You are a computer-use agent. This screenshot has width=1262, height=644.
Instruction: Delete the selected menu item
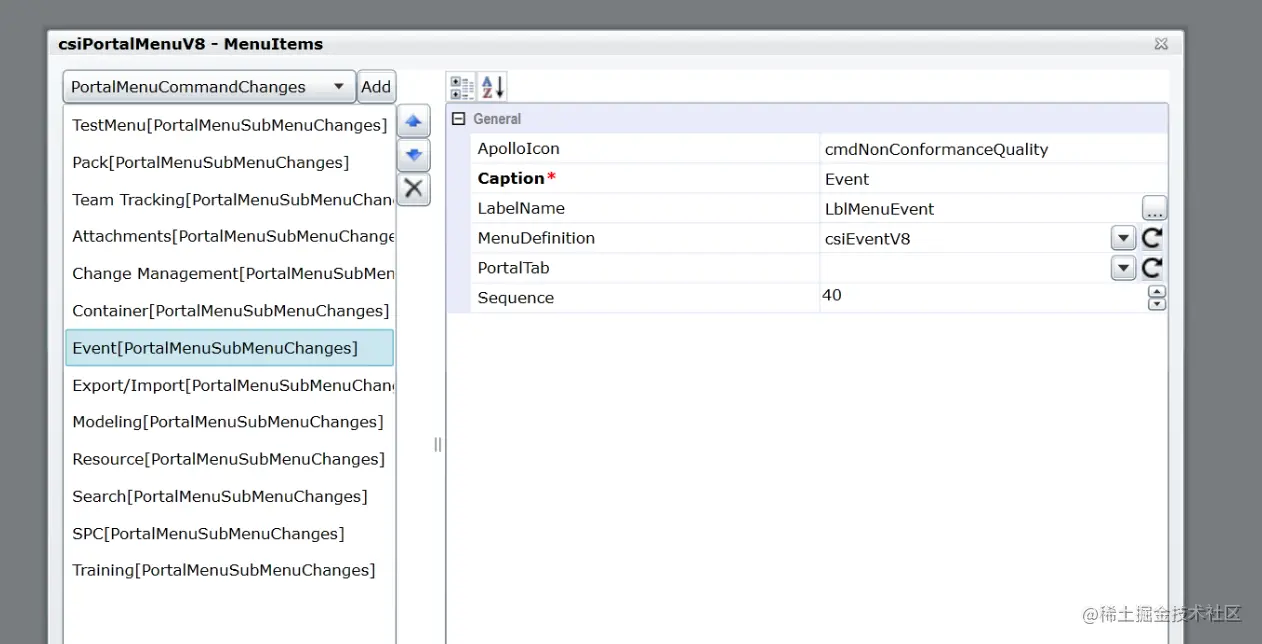click(414, 189)
